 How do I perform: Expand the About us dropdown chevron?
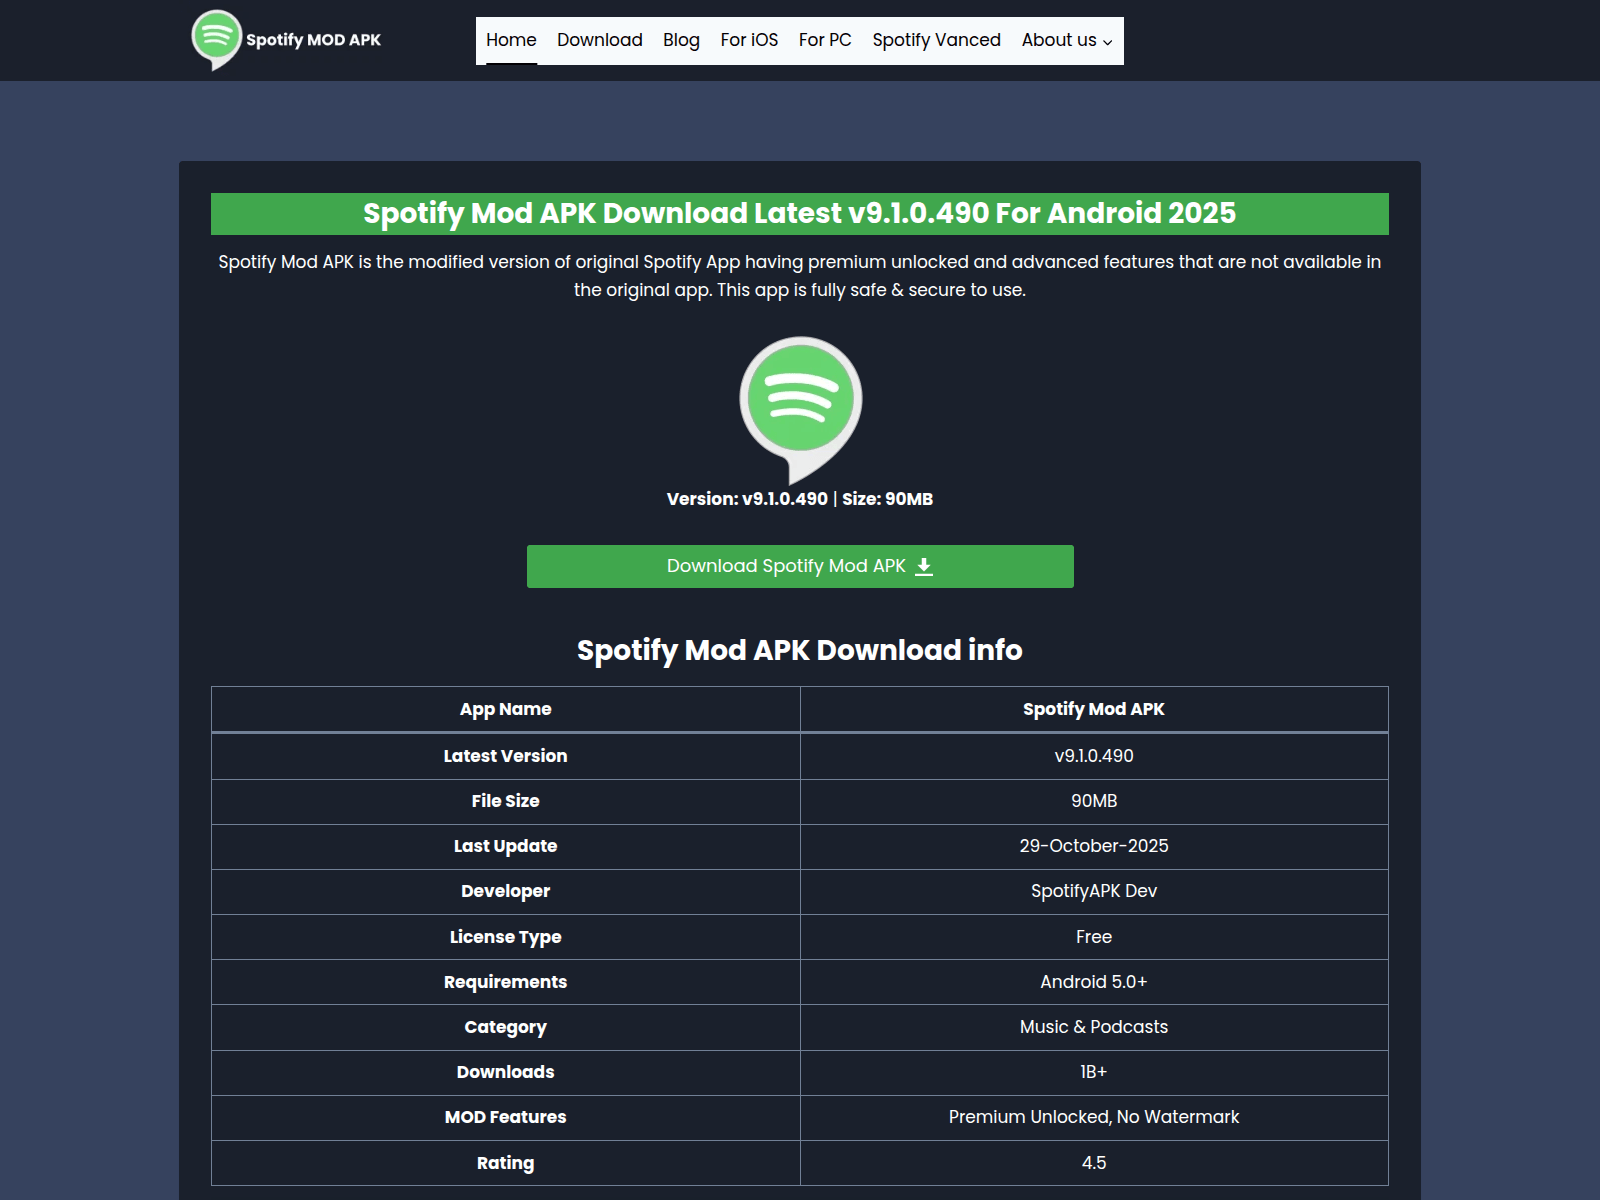pyautogui.click(x=1107, y=42)
